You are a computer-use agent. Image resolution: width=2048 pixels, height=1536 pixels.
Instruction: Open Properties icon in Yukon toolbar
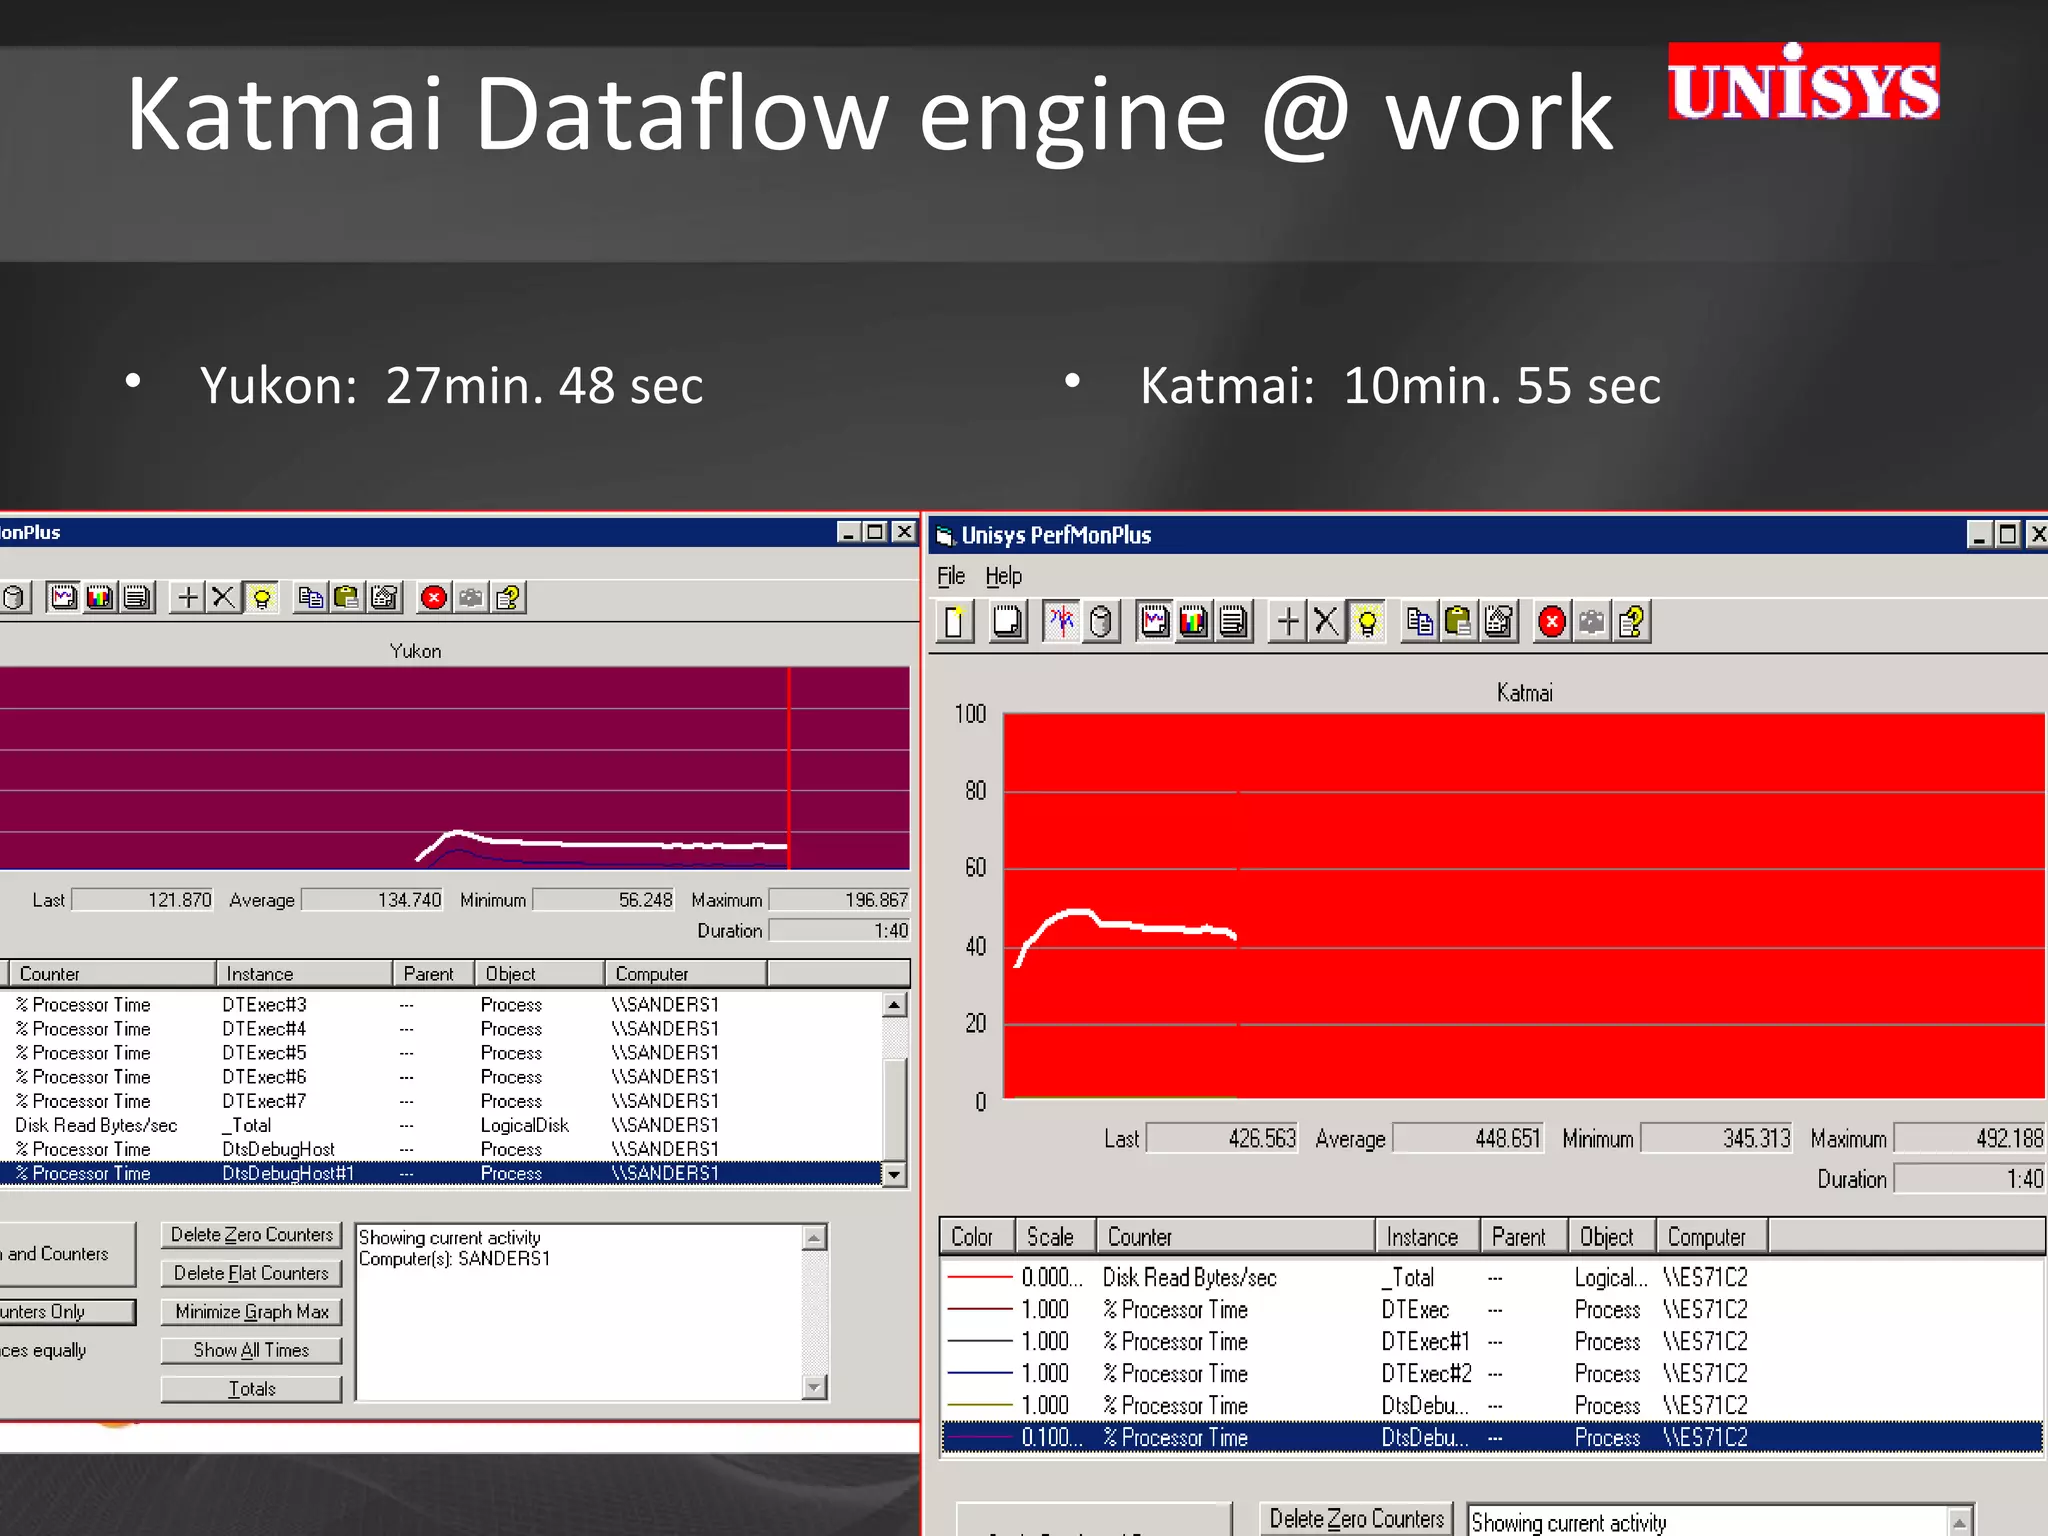coord(384,598)
